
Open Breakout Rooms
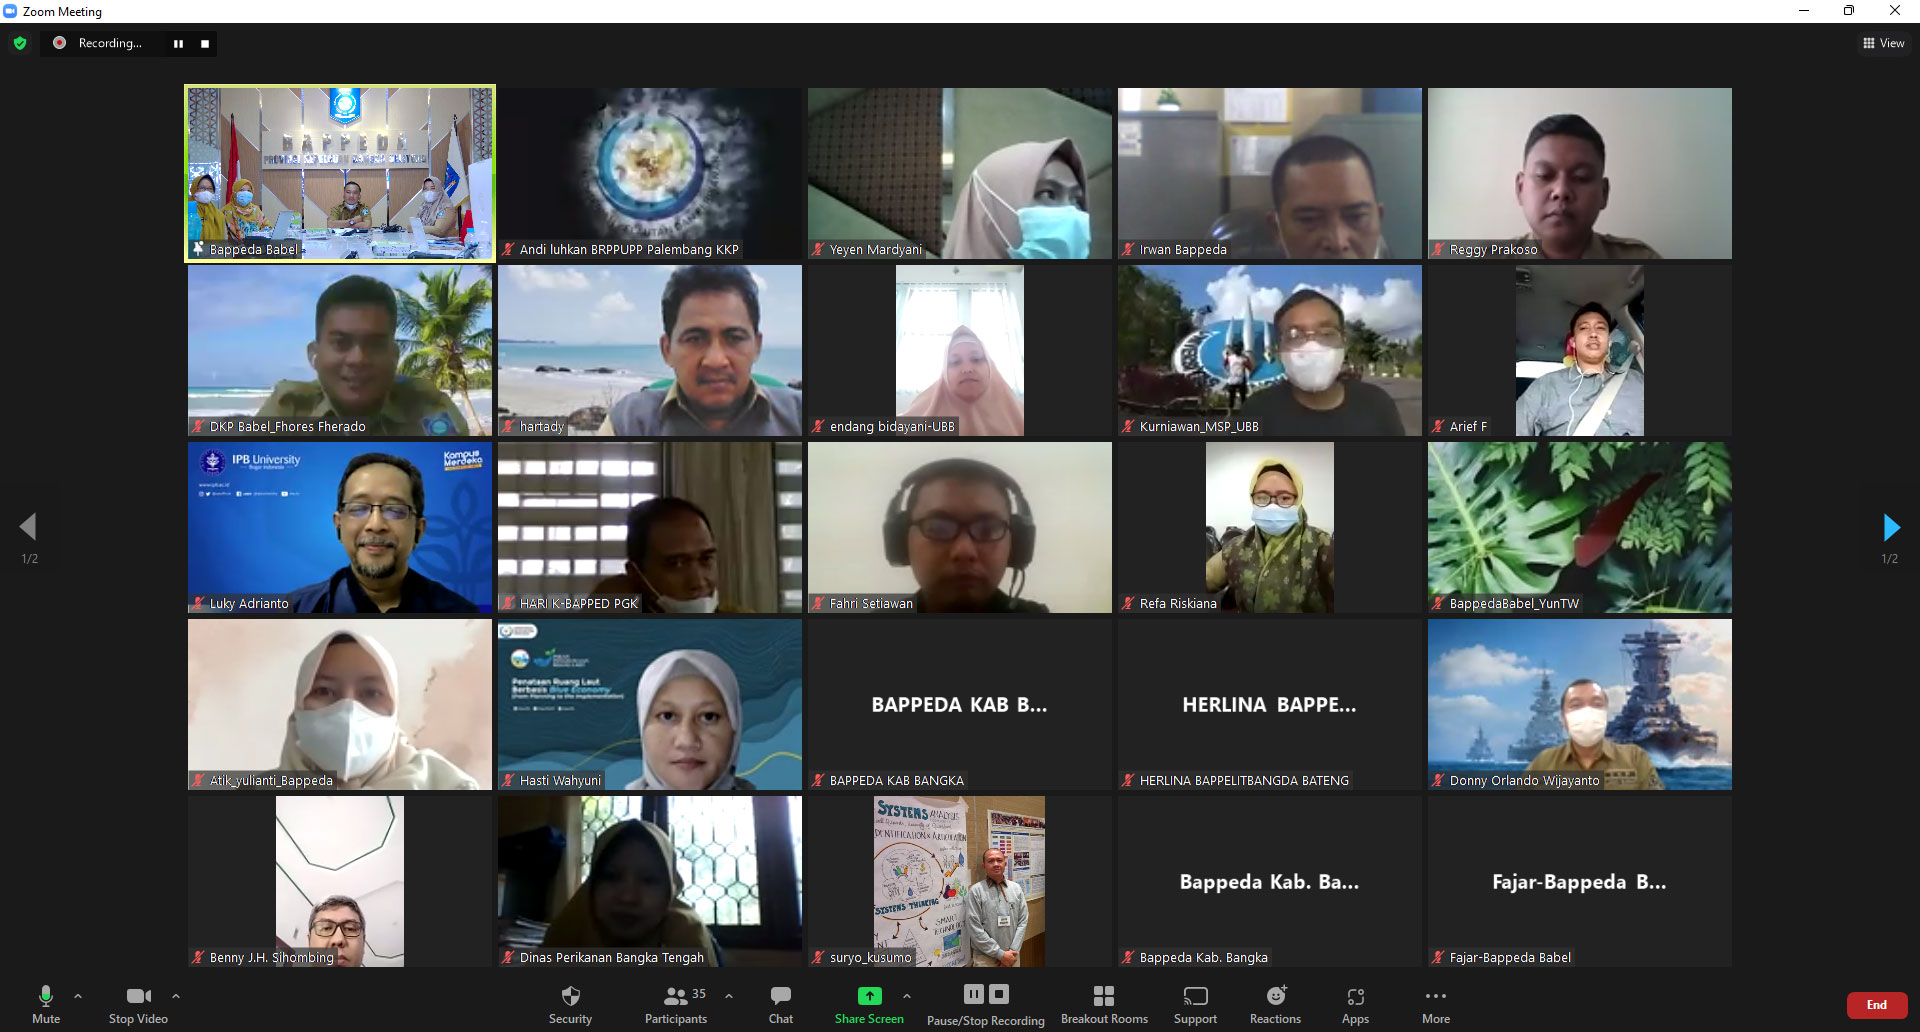point(1104,996)
